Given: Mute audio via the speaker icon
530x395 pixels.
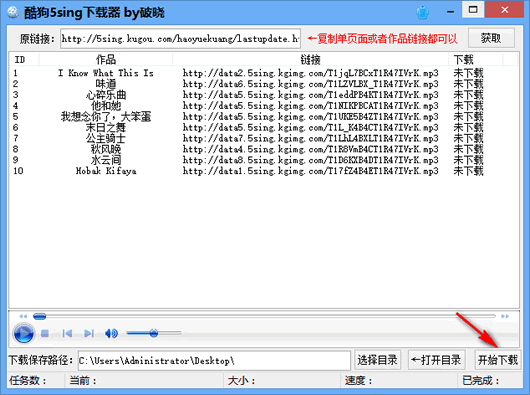Looking at the screenshot, I should coord(111,334).
